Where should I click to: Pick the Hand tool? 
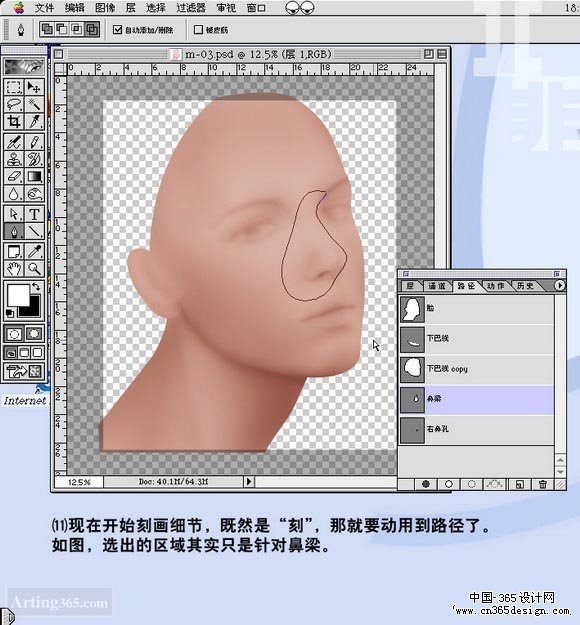tap(14, 269)
